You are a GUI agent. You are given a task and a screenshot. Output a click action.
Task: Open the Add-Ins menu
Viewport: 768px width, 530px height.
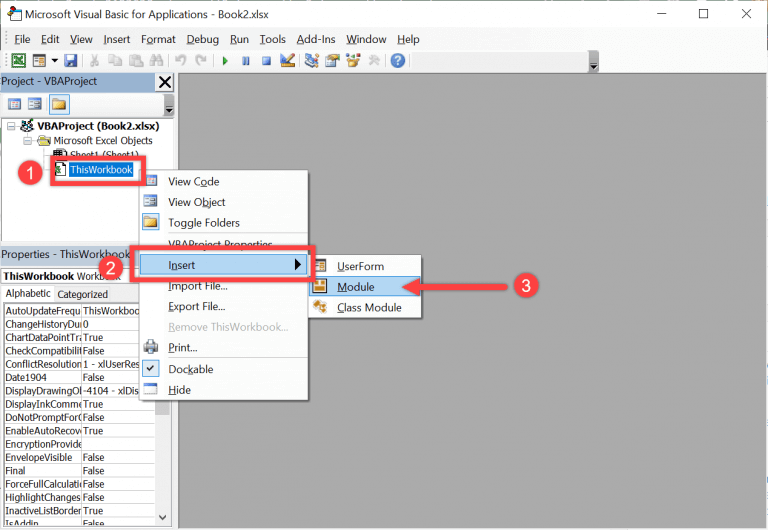tap(316, 39)
